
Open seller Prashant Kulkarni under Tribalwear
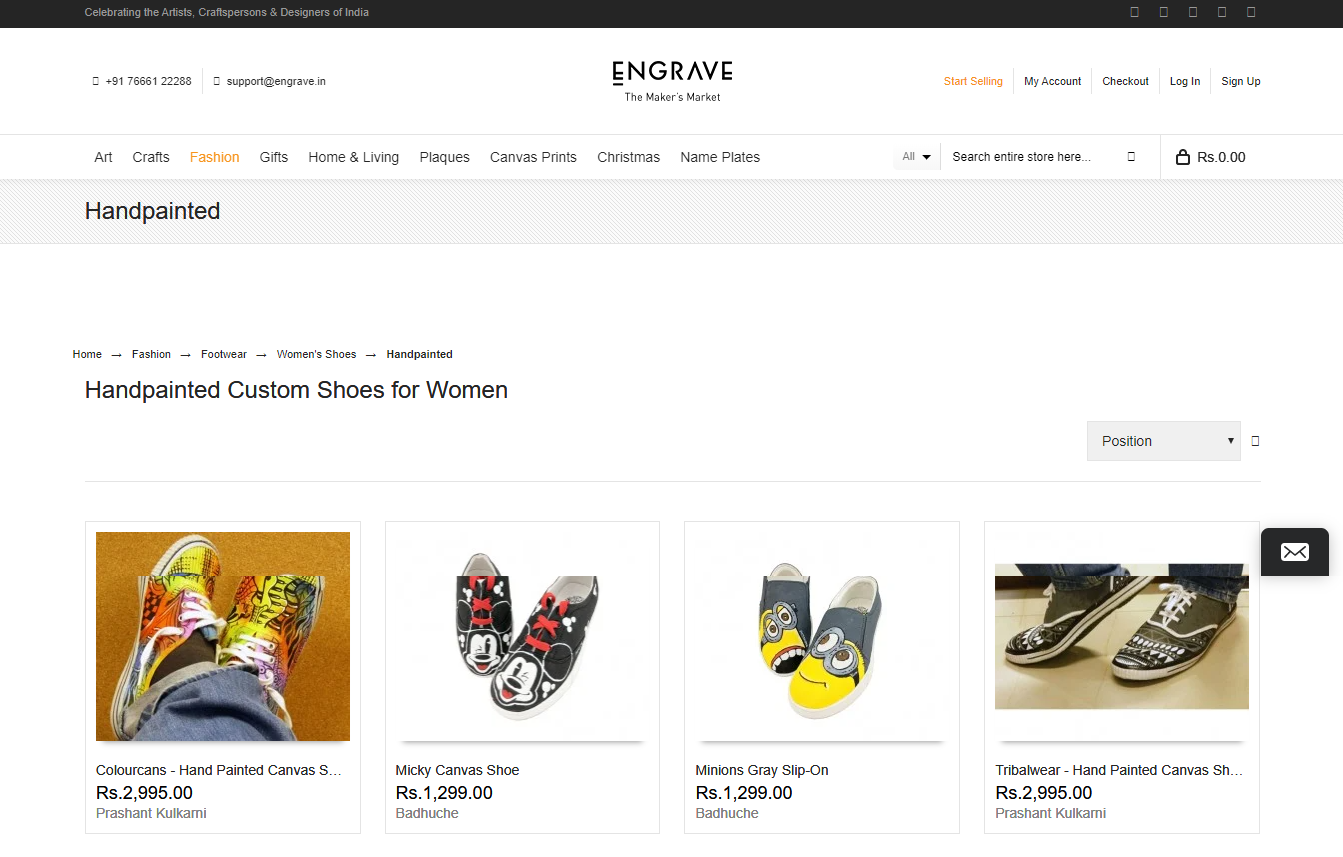1051,814
